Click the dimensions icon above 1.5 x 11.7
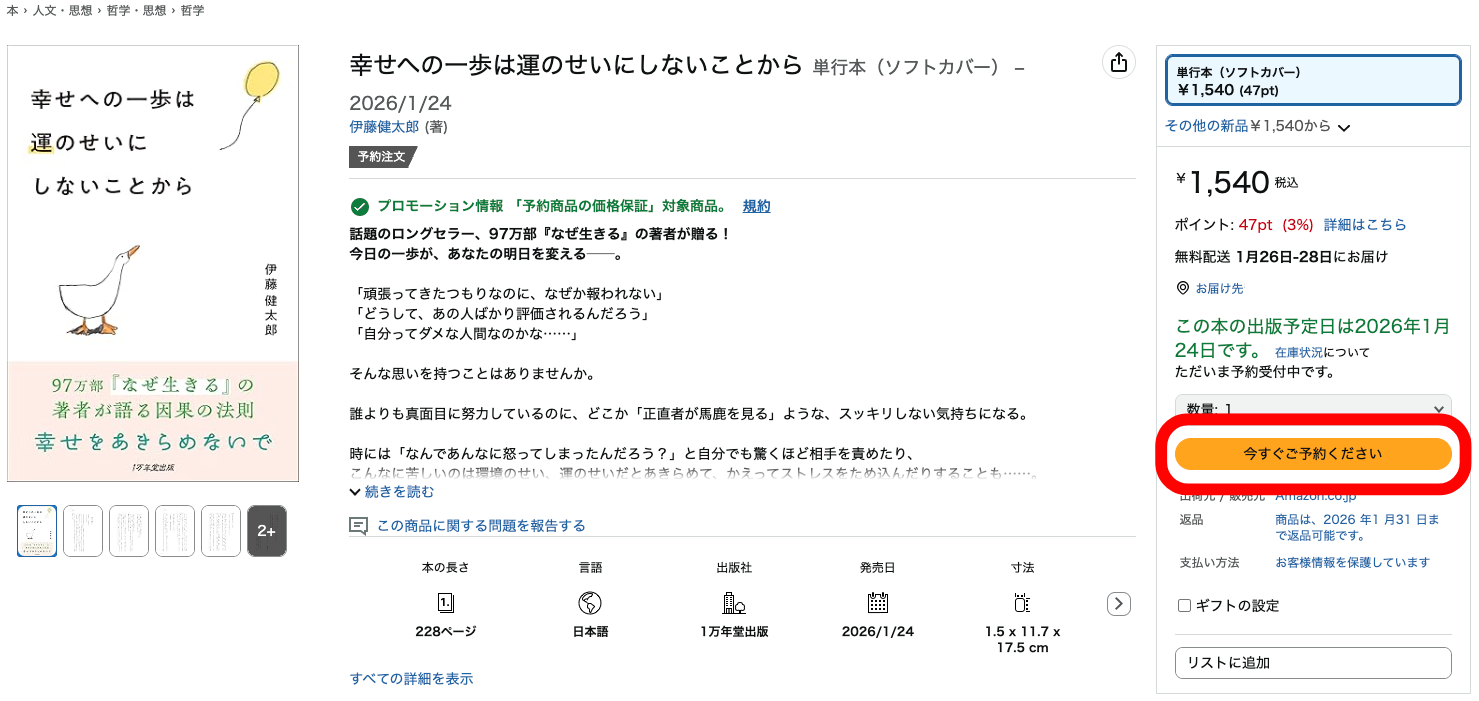This screenshot has width=1479, height=701. pyautogui.click(x=1022, y=603)
